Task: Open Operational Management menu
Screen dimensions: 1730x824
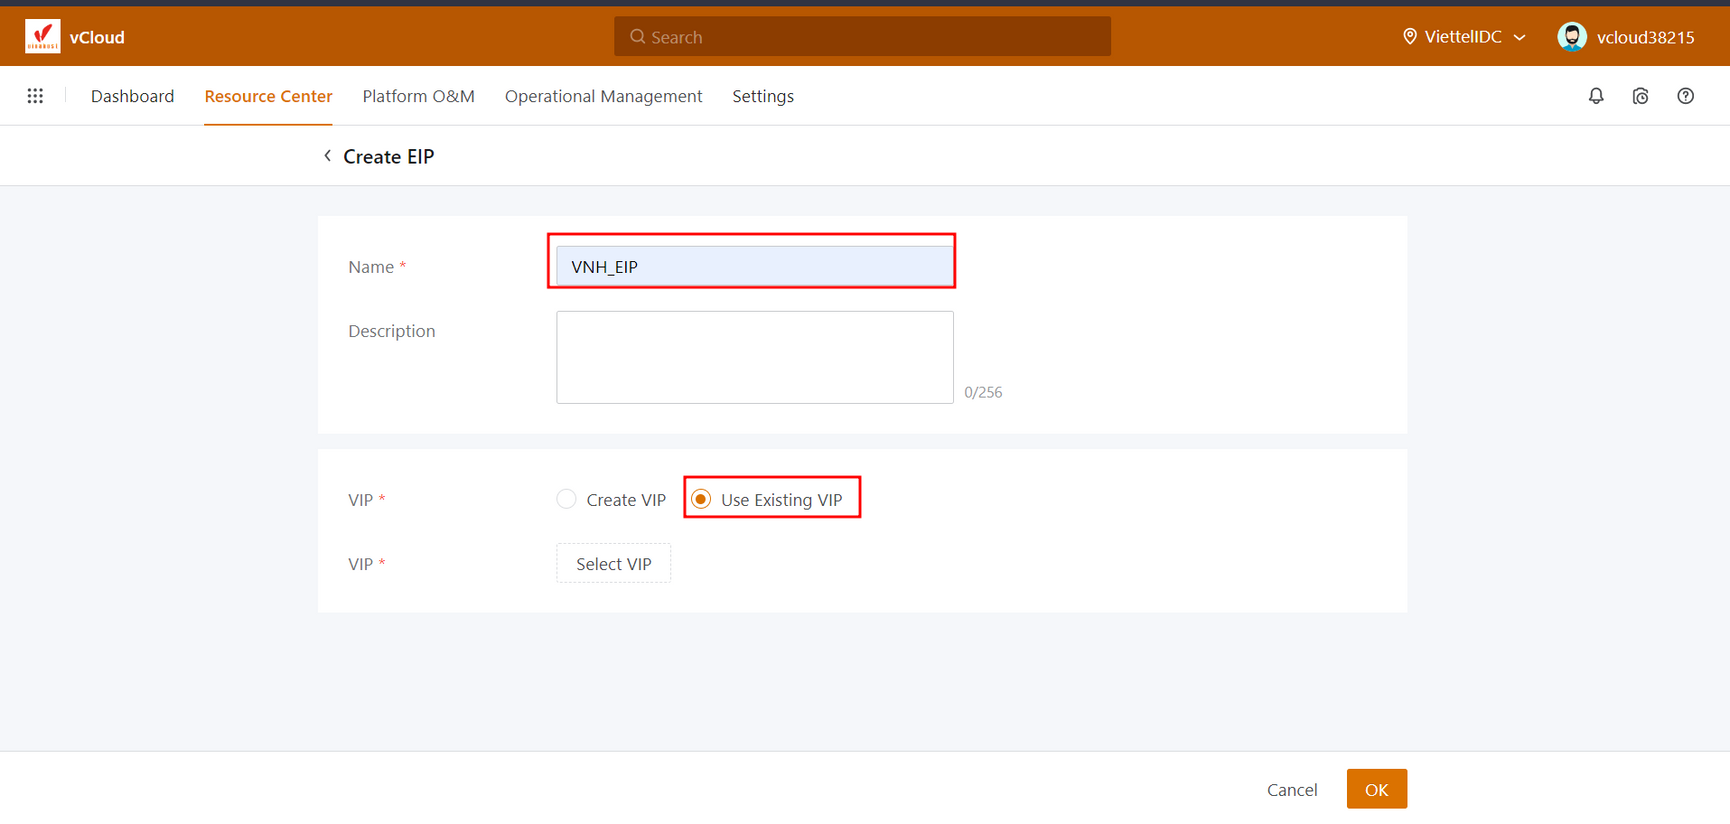Action: (603, 96)
